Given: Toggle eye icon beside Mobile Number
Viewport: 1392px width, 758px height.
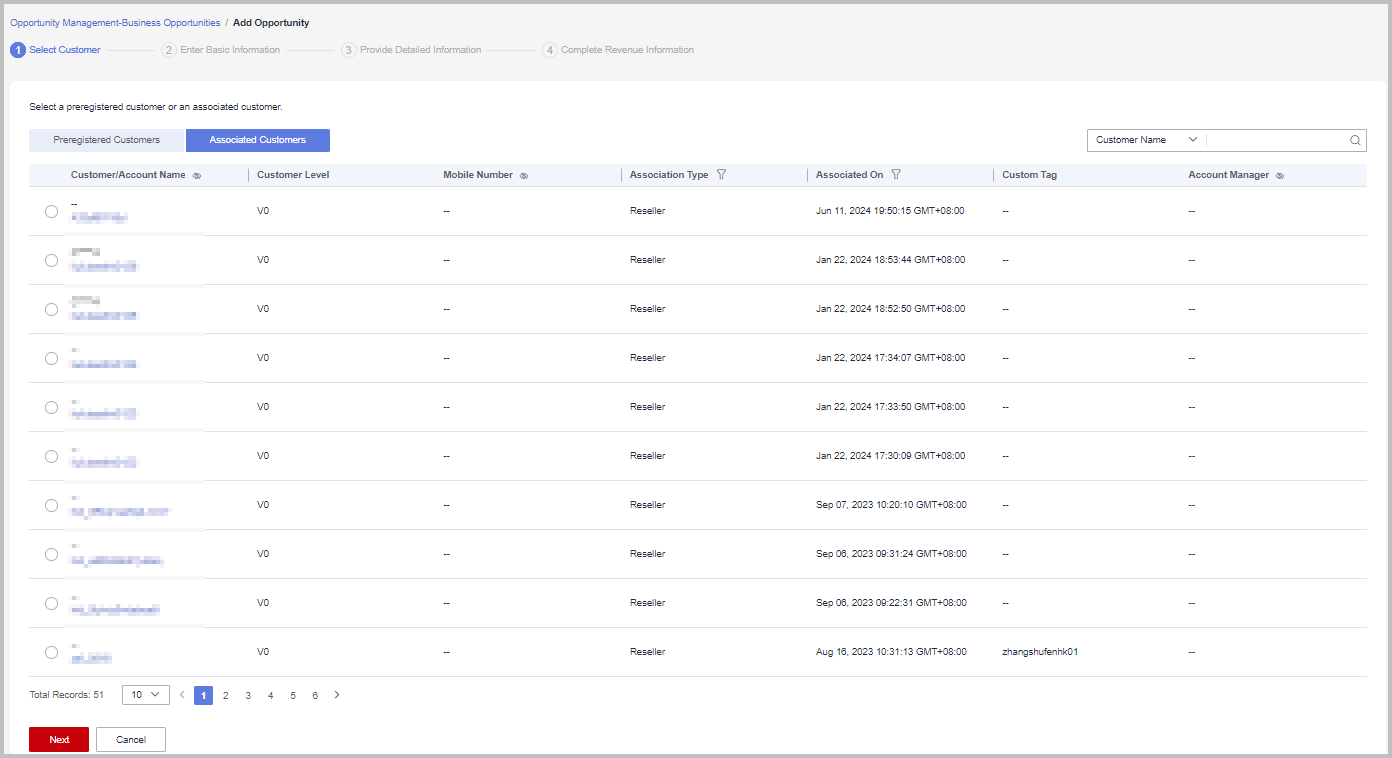Looking at the screenshot, I should 524,176.
